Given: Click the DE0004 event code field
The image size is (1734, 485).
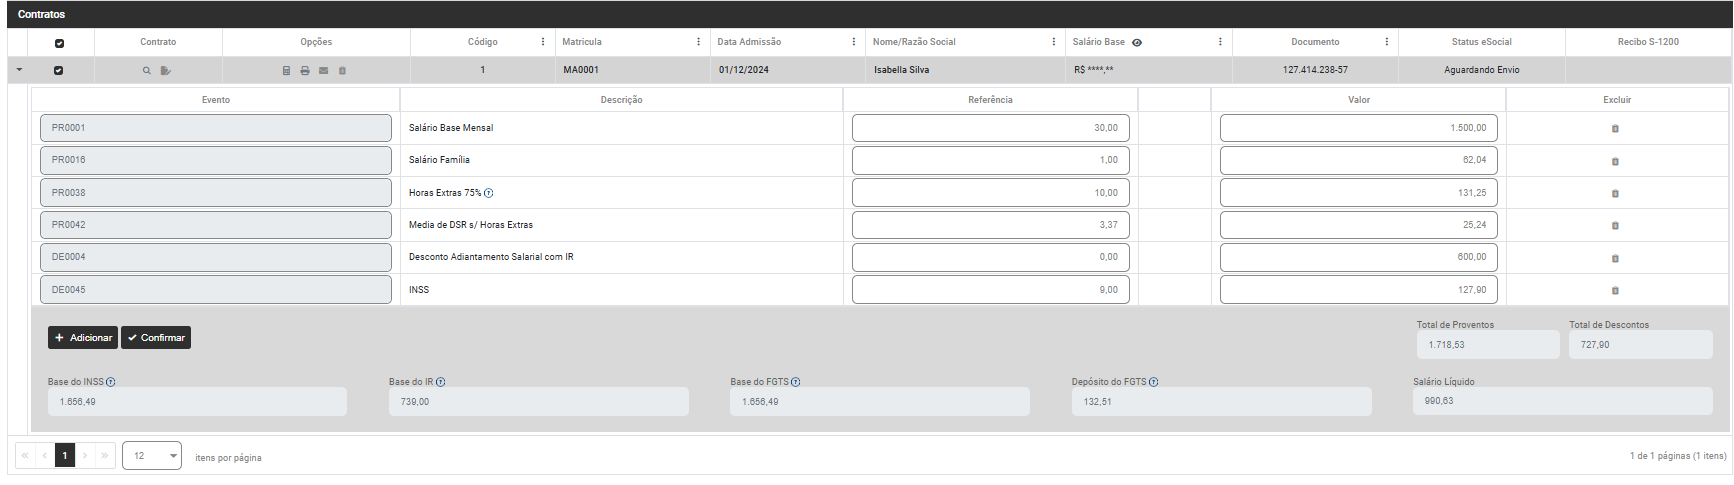Looking at the screenshot, I should coord(216,257).
